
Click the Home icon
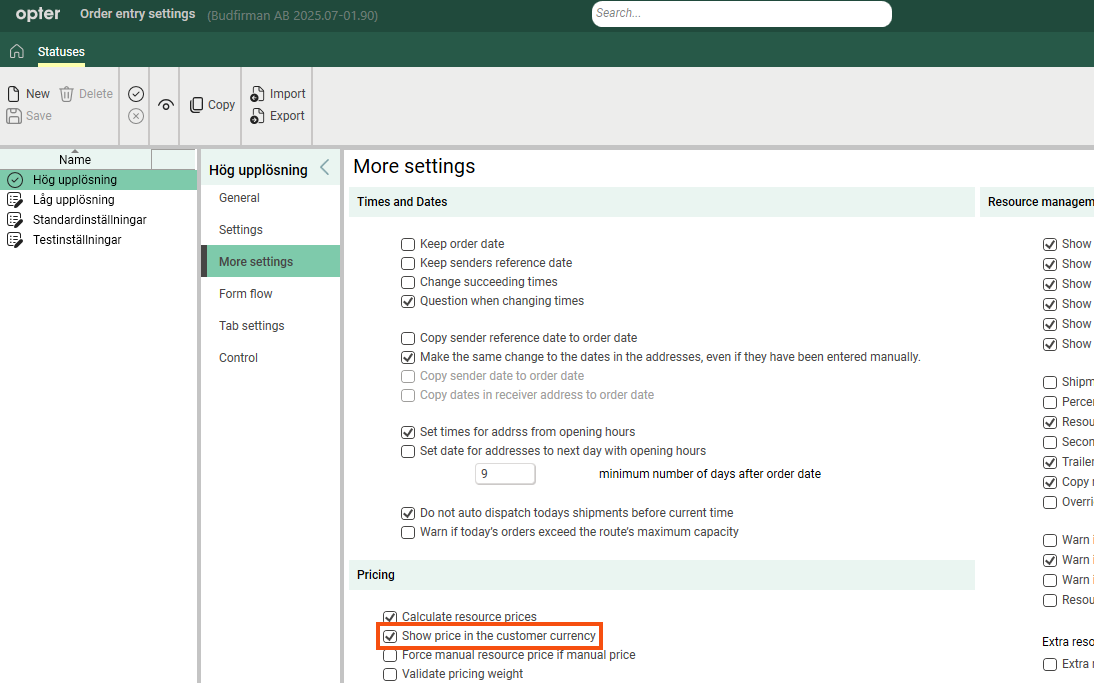pyautogui.click(x=16, y=51)
